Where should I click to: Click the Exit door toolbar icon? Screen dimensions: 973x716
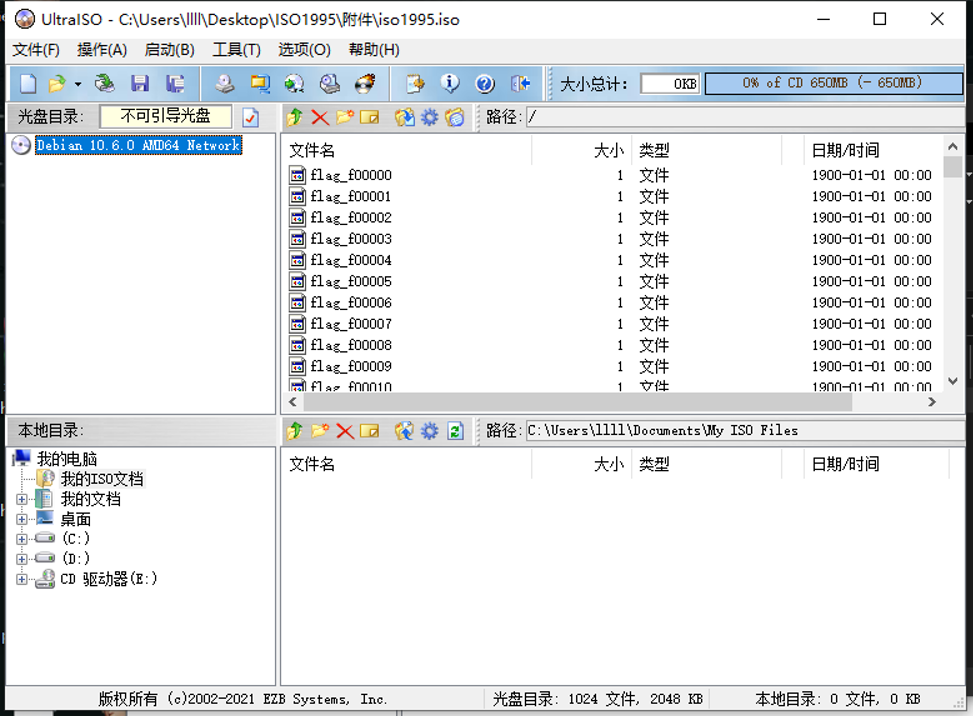520,84
